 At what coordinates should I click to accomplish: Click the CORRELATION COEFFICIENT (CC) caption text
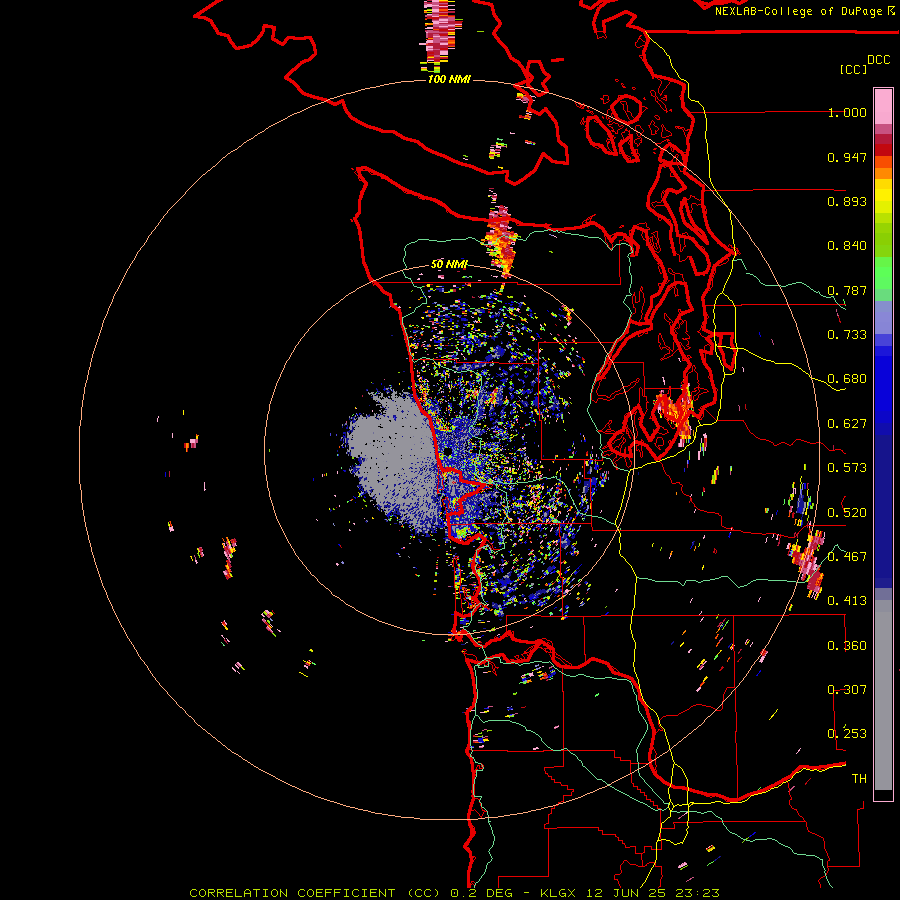(315, 893)
